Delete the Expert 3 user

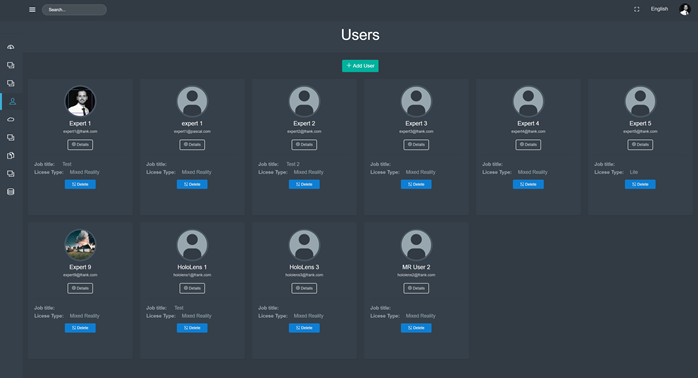pyautogui.click(x=416, y=184)
